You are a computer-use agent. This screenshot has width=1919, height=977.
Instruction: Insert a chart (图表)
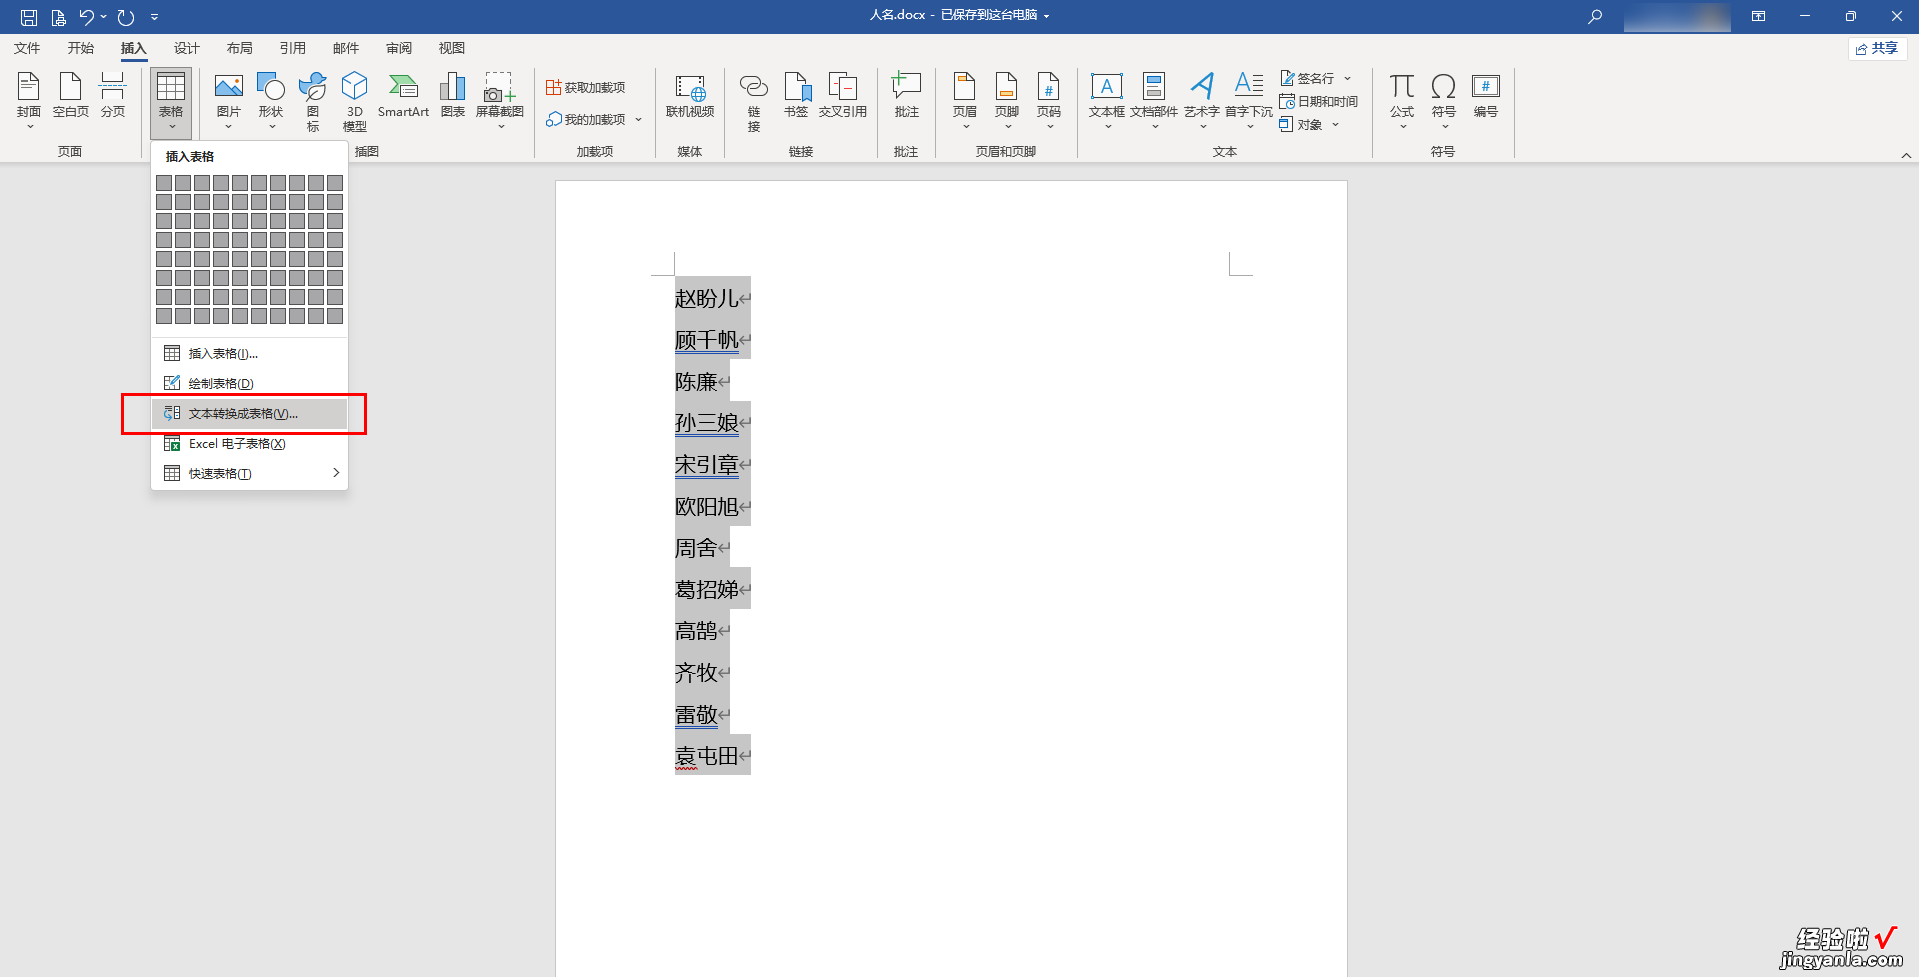[453, 96]
